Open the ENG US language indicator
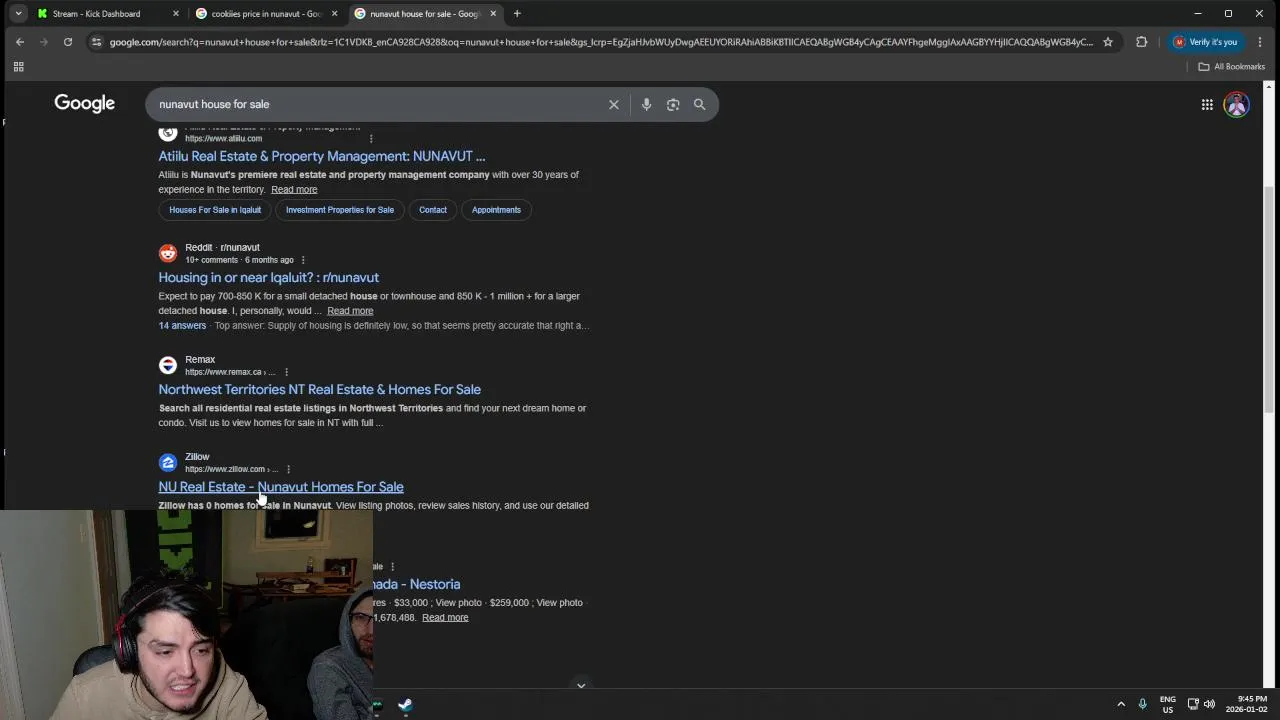1280x720 pixels. pos(1167,704)
